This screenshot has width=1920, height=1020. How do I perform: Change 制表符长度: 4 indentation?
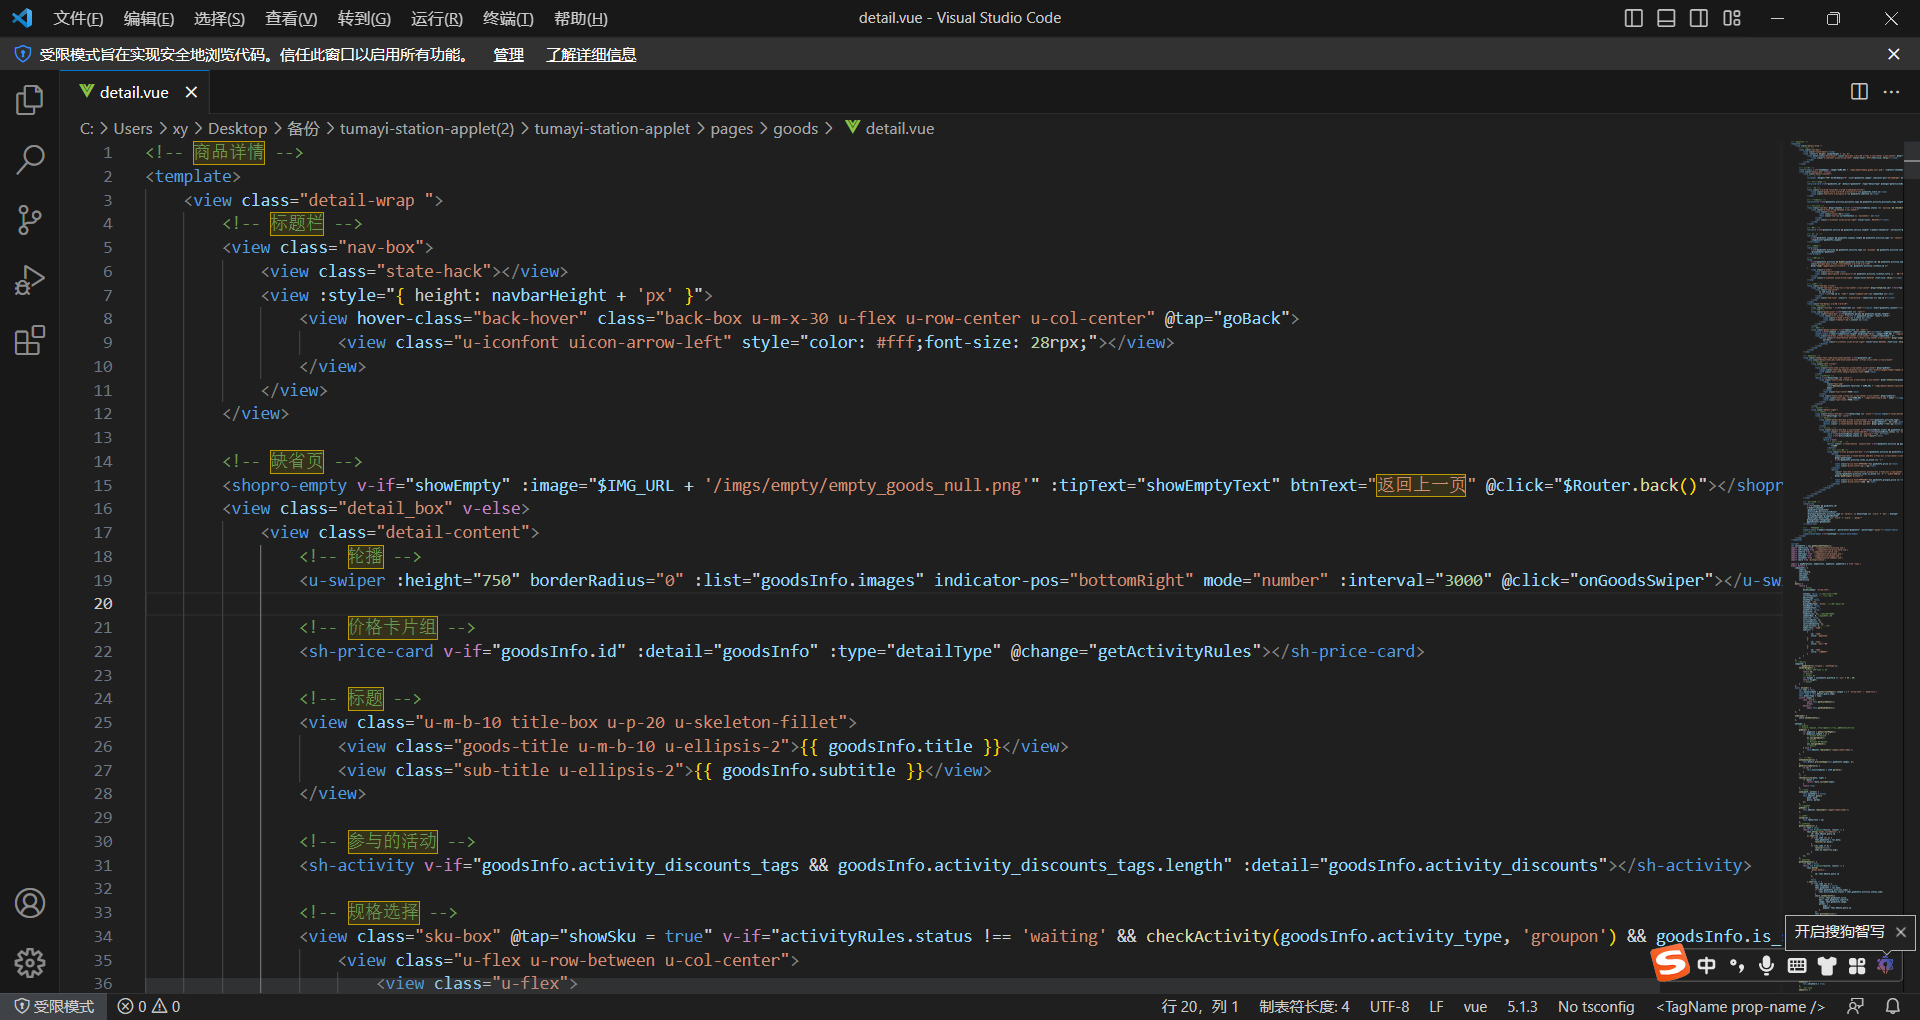point(1304,1006)
